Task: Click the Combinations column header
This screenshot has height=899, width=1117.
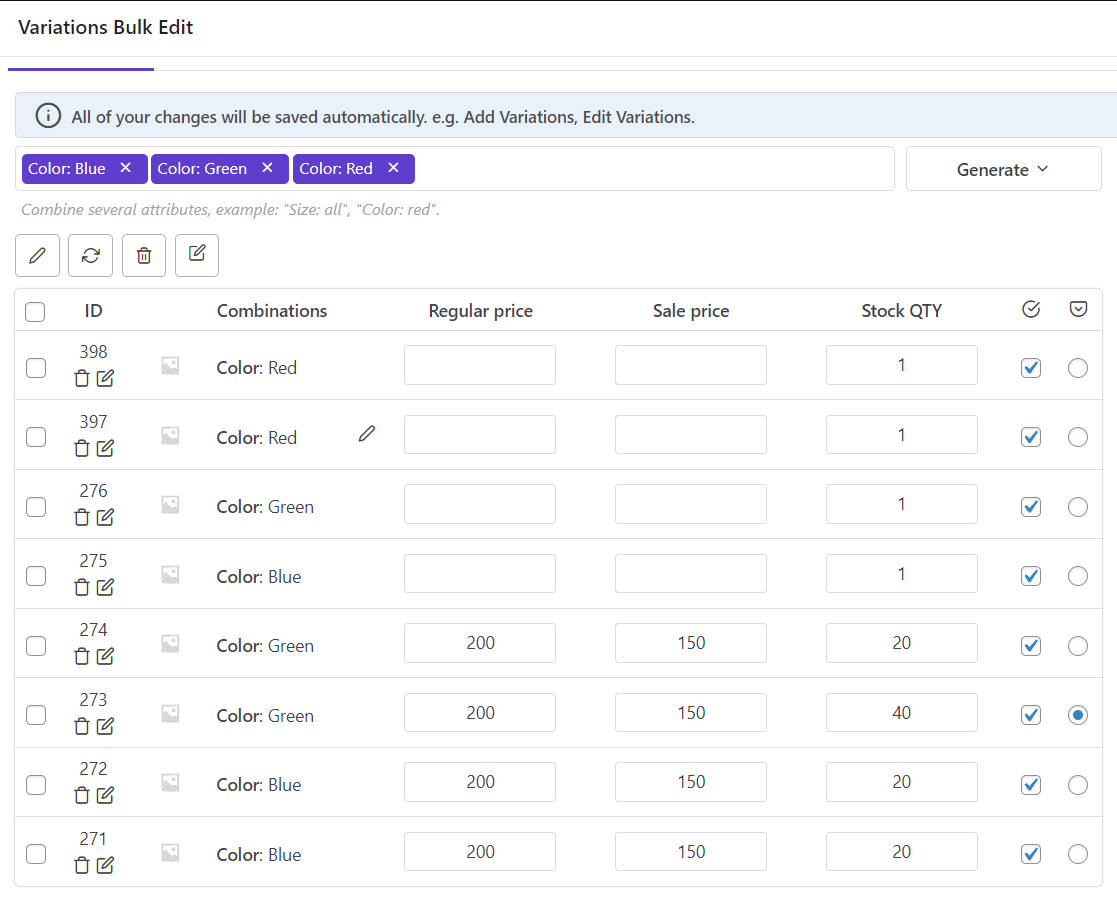Action: (271, 311)
